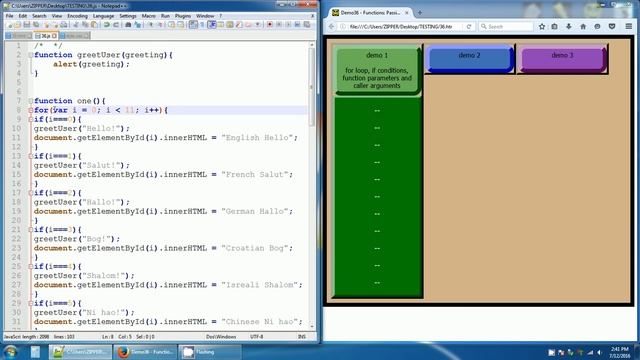Viewport: 640px width, 360px height.
Task: Toggle word wrap in Notepad++ toolbar
Action: pyautogui.click(x=193, y=25)
